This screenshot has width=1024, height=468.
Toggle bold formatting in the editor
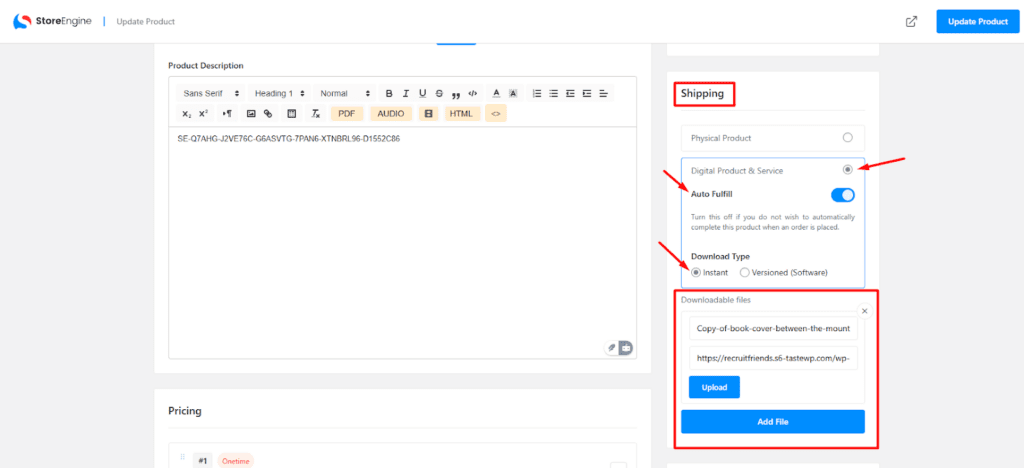[x=390, y=93]
